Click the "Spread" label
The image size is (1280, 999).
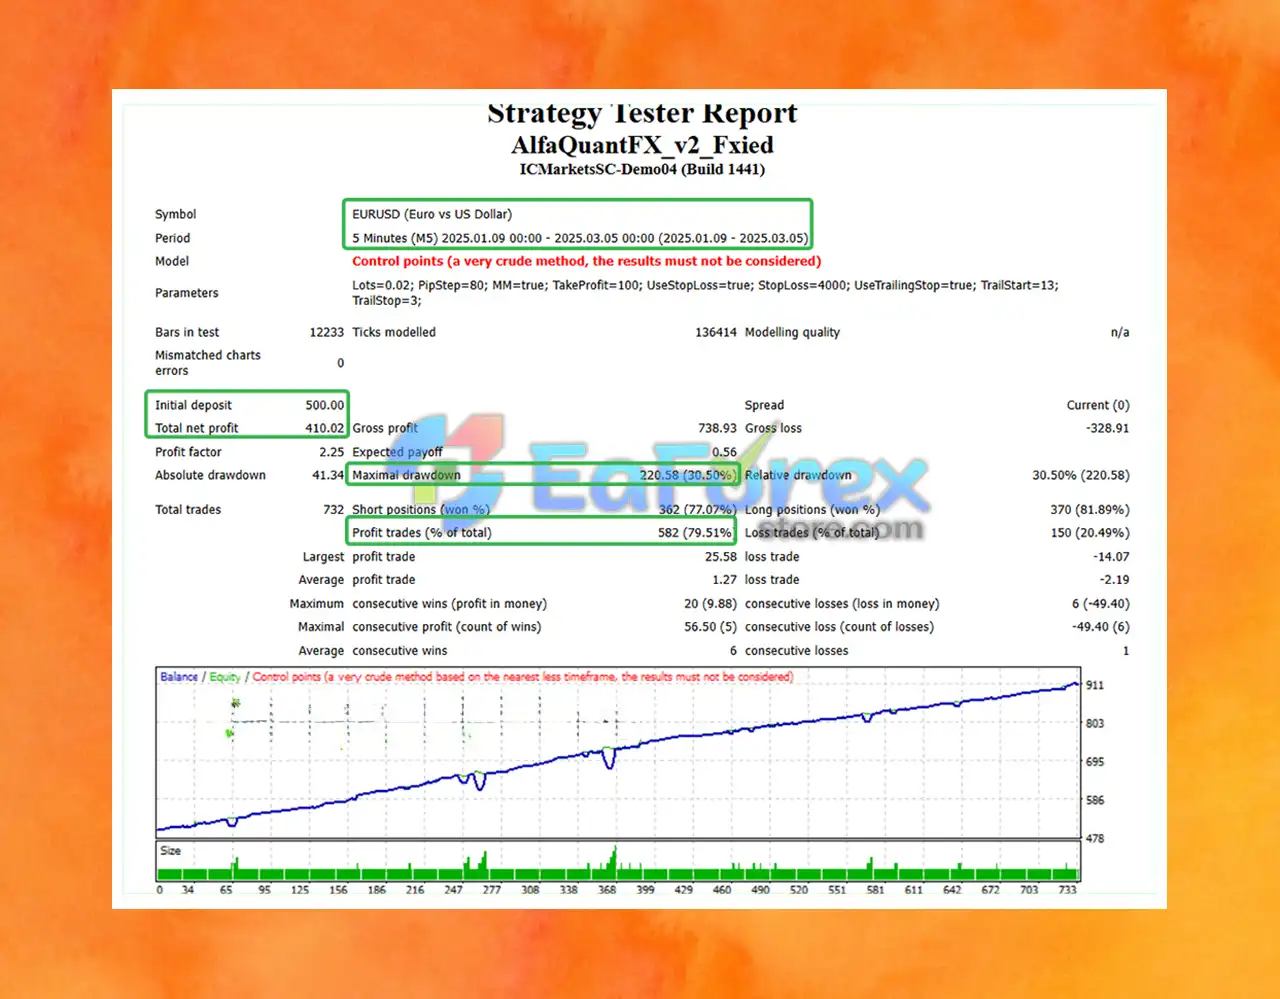point(764,405)
